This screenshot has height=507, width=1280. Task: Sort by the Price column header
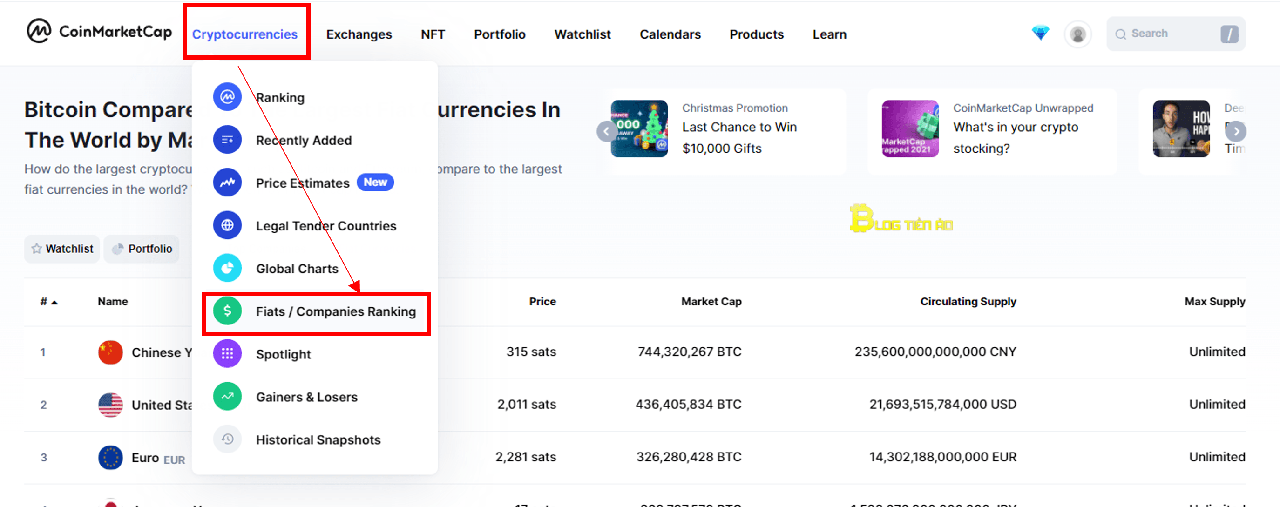(542, 302)
